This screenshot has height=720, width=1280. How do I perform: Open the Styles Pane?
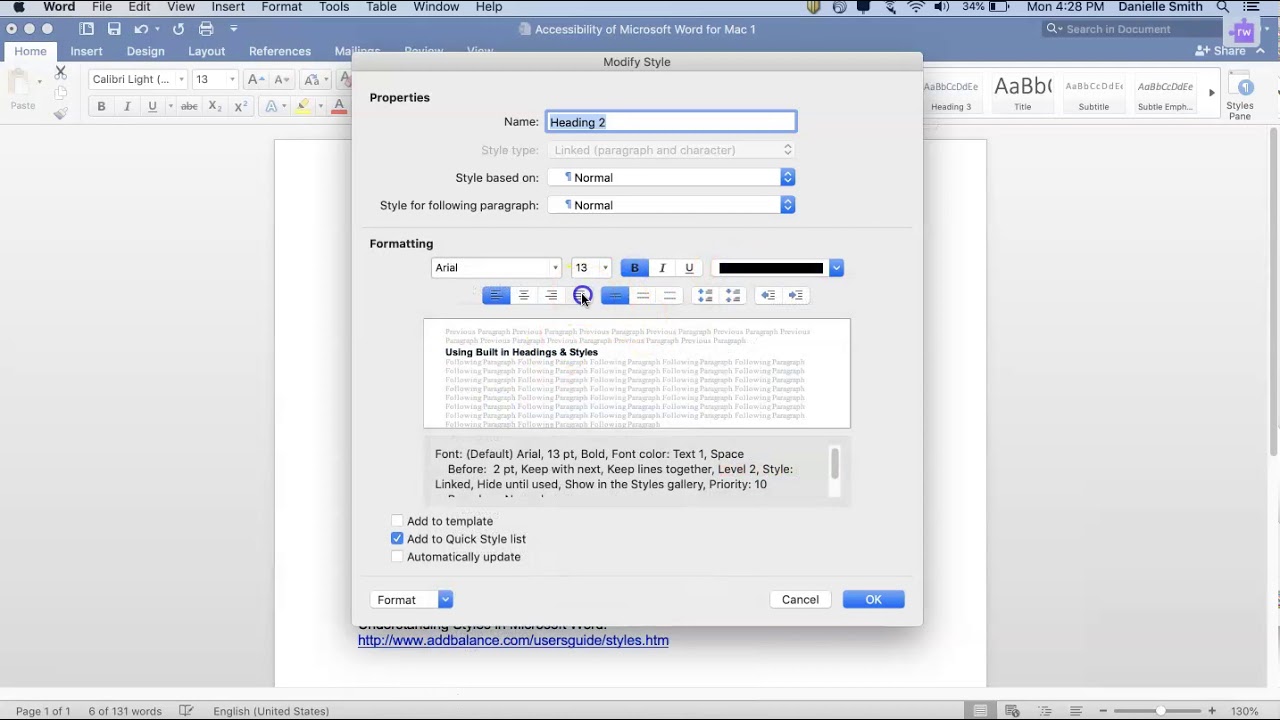(x=1240, y=96)
